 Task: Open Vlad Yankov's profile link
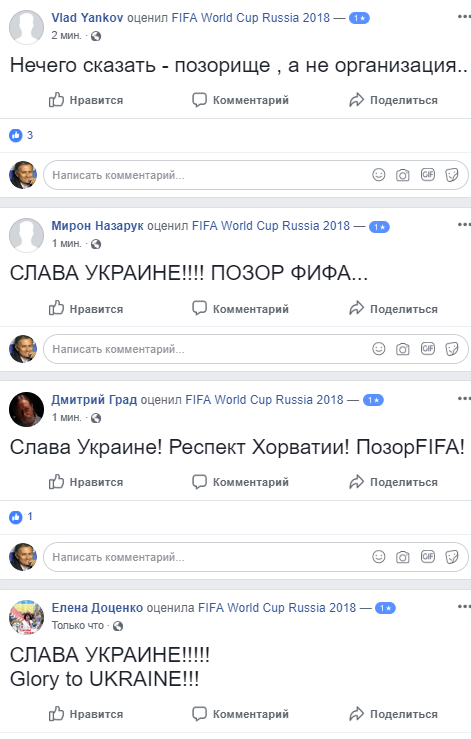87,18
